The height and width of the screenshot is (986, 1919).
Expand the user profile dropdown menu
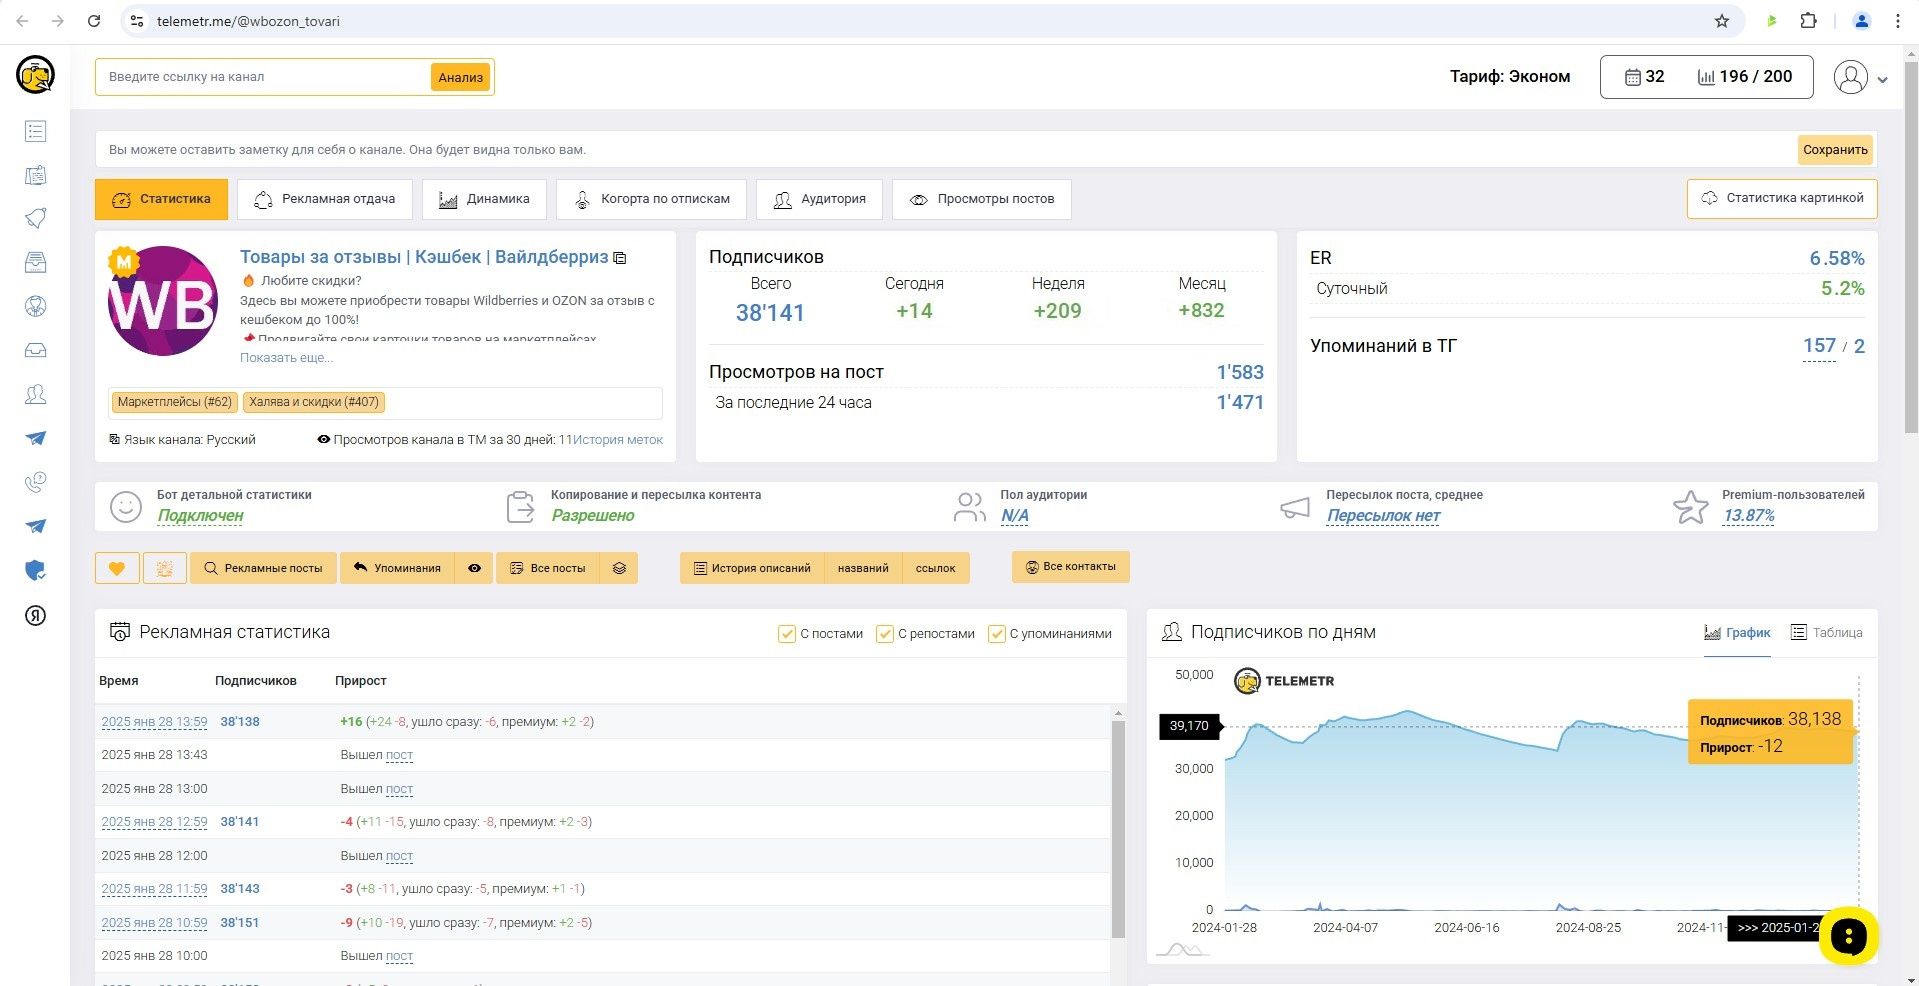click(x=1860, y=78)
